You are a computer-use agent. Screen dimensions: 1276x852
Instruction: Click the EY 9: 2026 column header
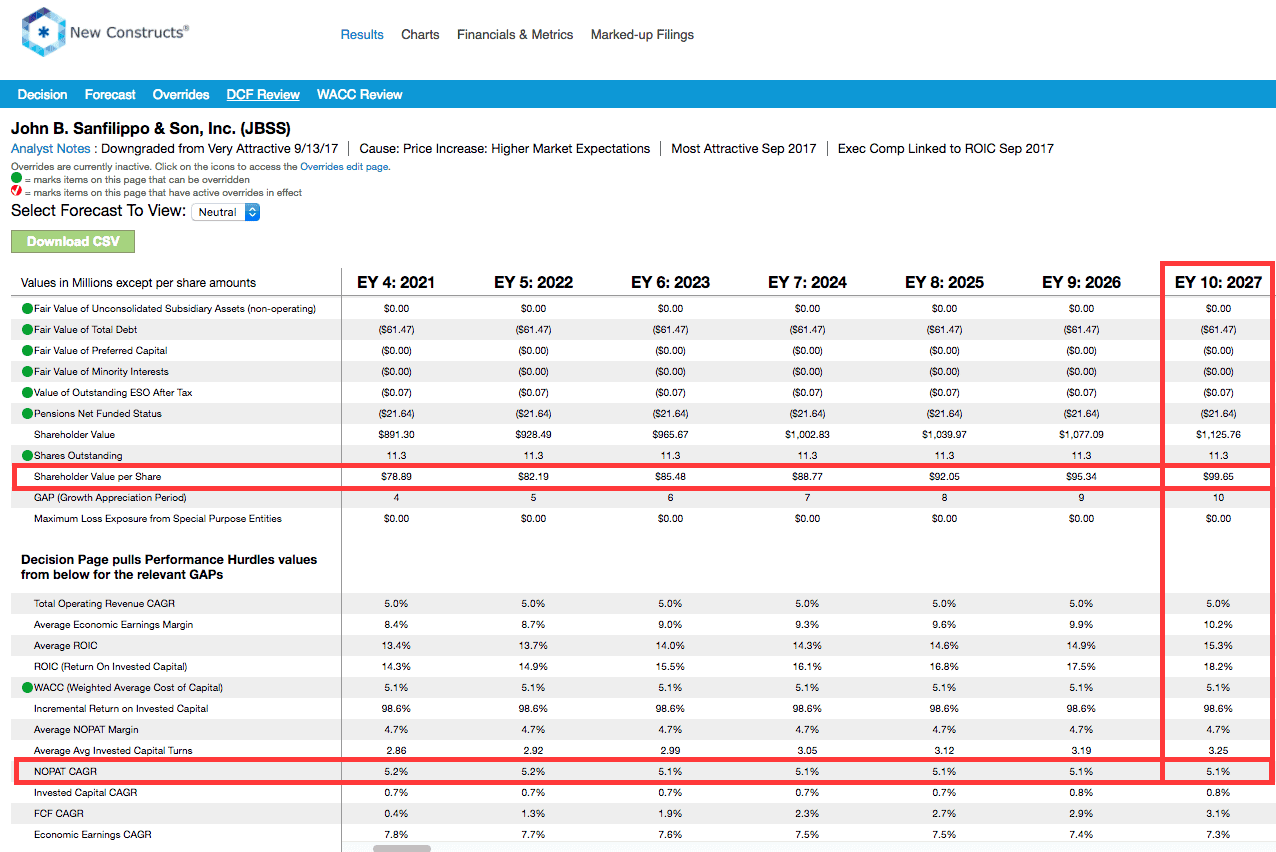[1081, 282]
